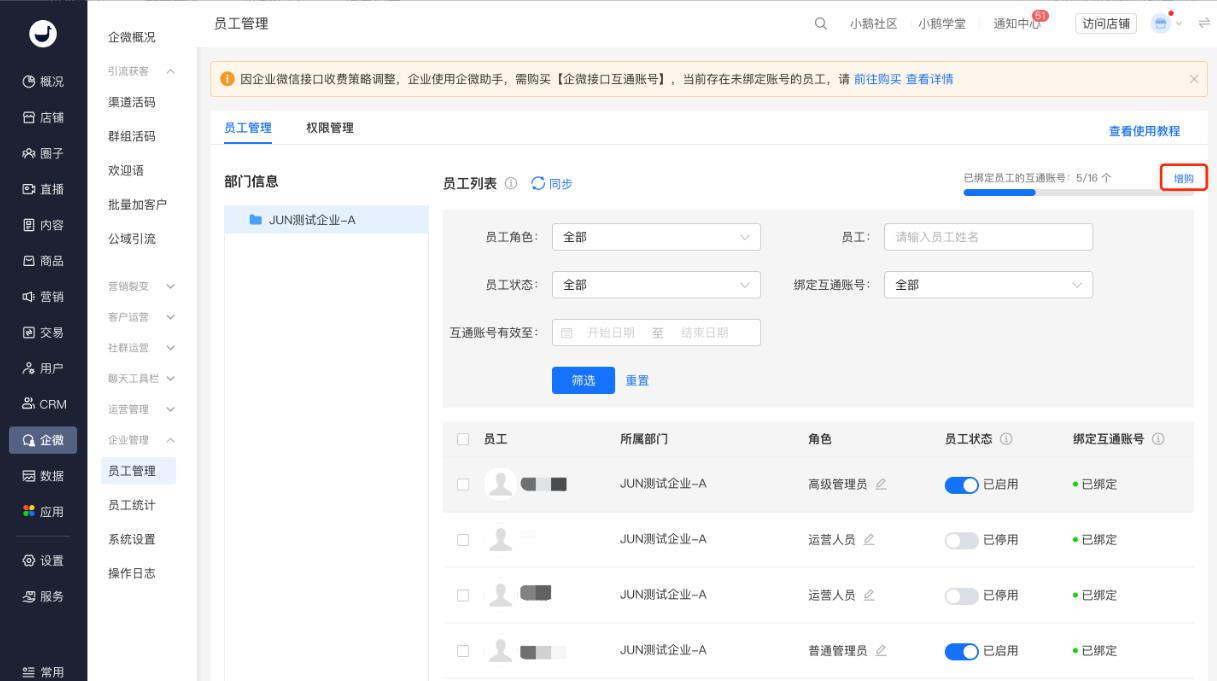
Task: Open 内容 in the left sidebar
Action: point(43,225)
